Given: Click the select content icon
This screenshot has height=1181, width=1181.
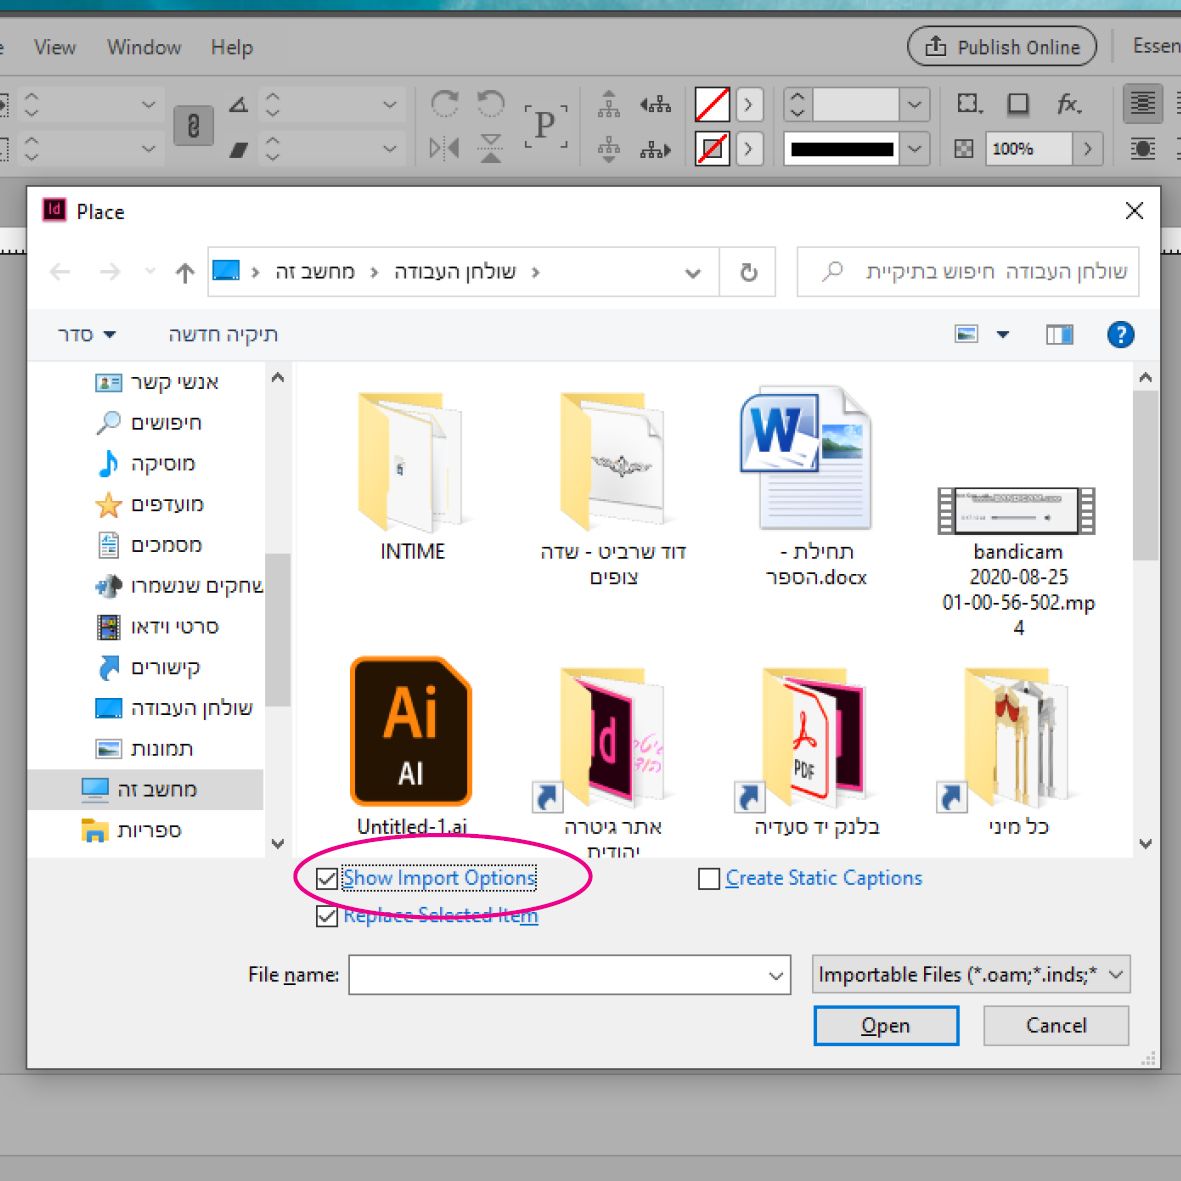Looking at the screenshot, I should tap(609, 148).
